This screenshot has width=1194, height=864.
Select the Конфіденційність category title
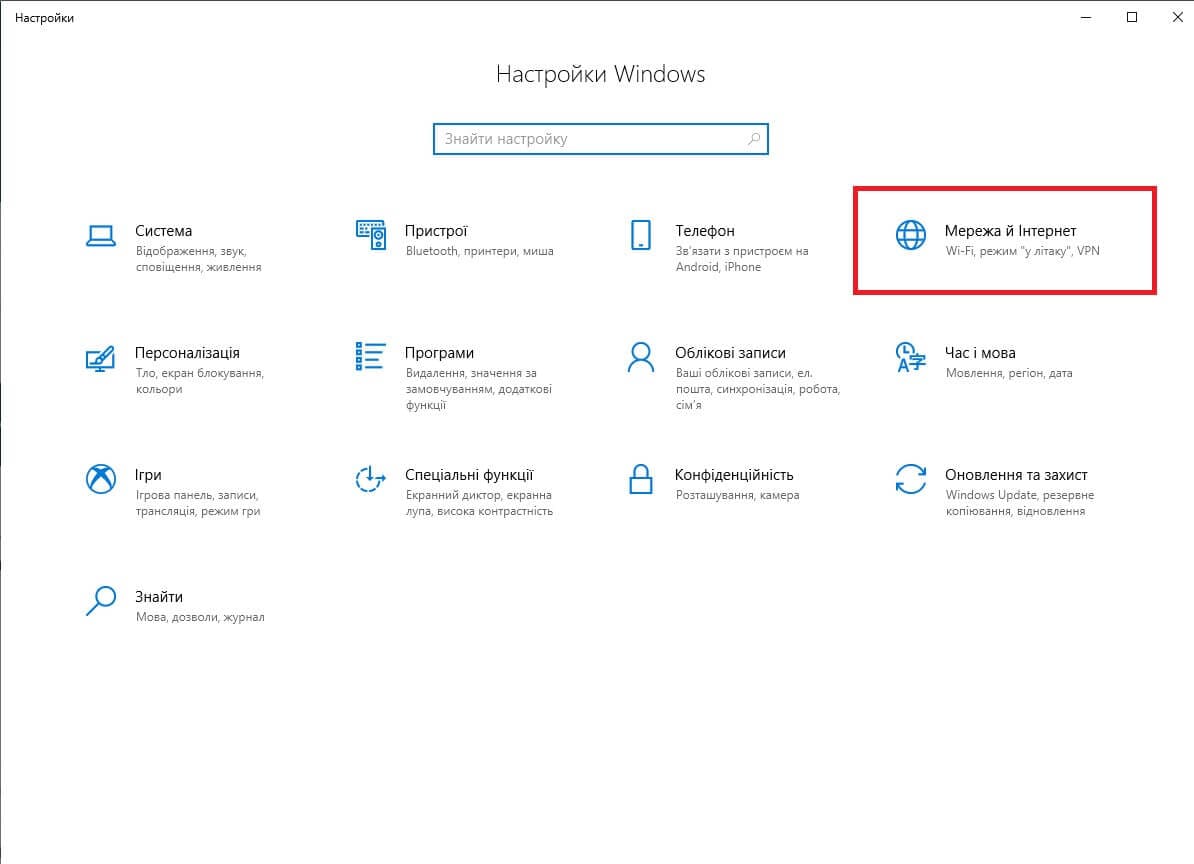click(734, 475)
